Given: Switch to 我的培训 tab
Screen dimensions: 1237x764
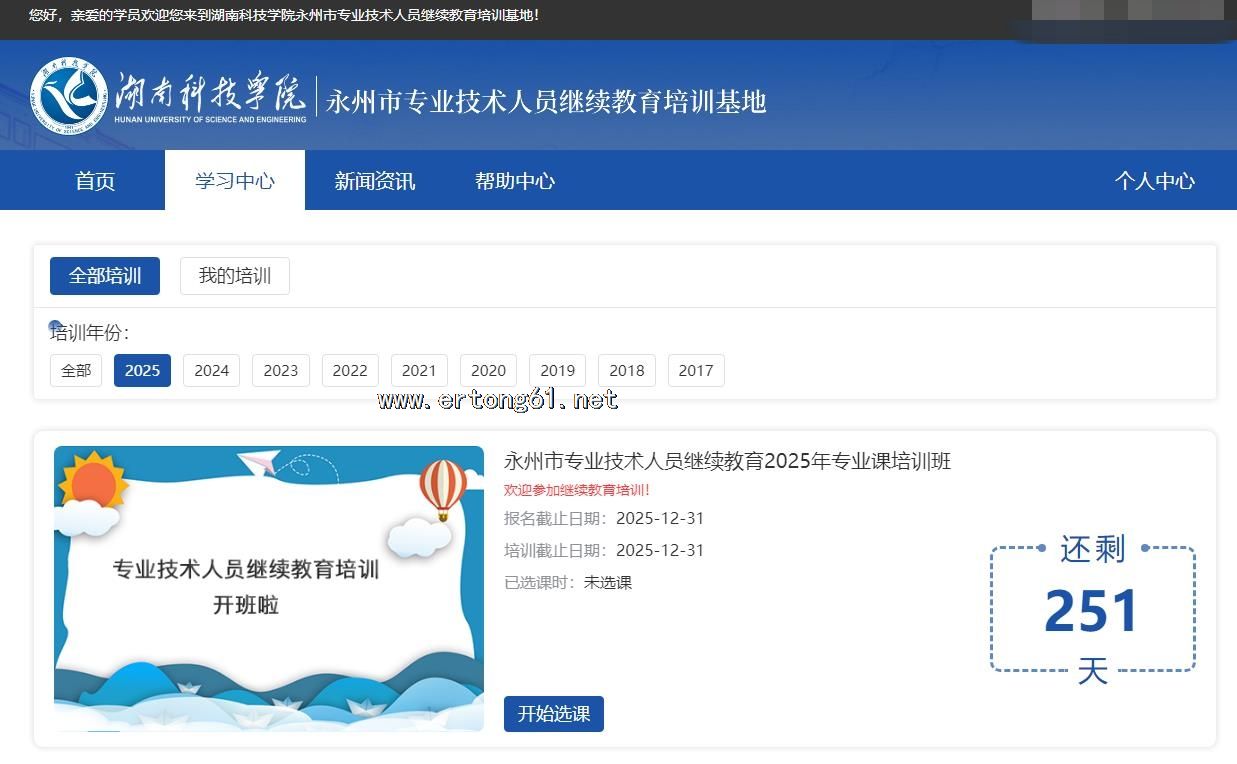Looking at the screenshot, I should tap(234, 276).
